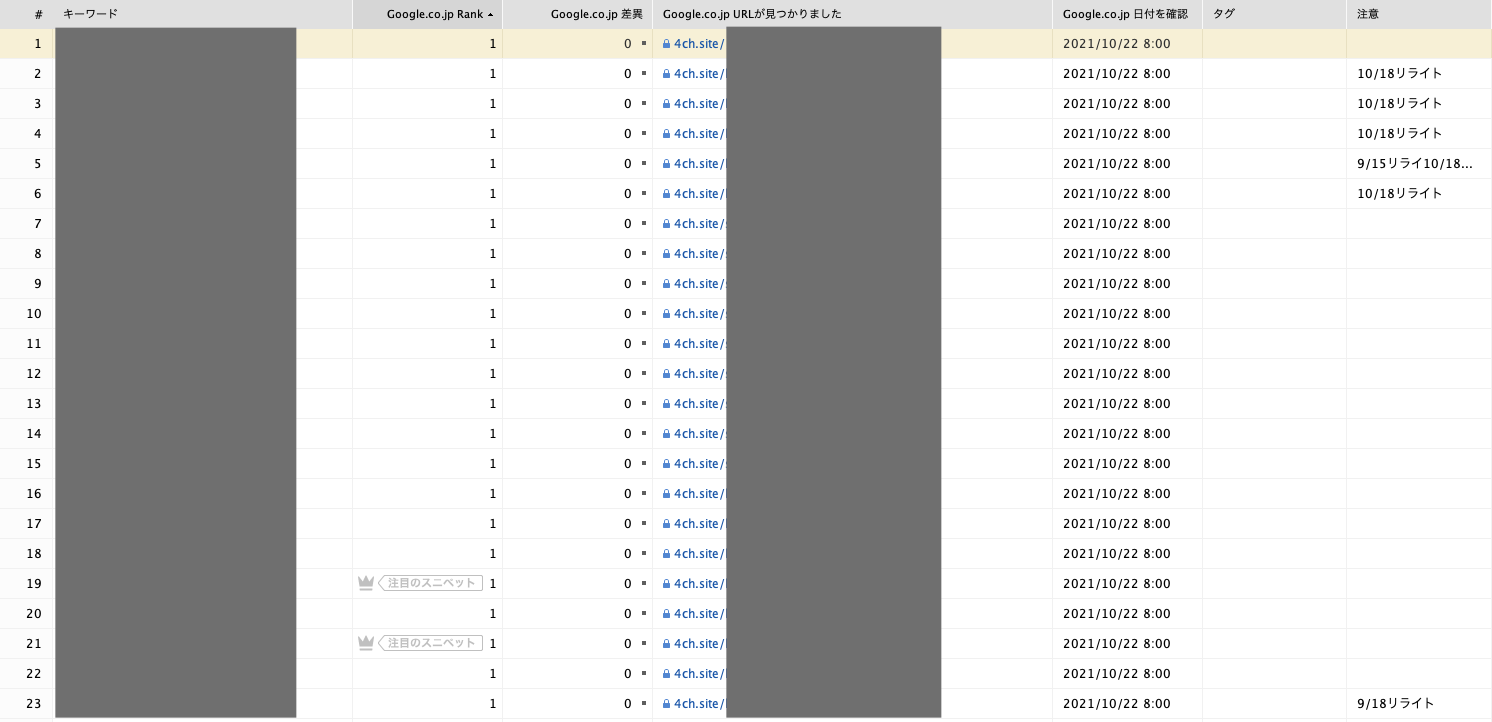Click the crown icon in row 21
The image size is (1492, 722).
(x=365, y=643)
